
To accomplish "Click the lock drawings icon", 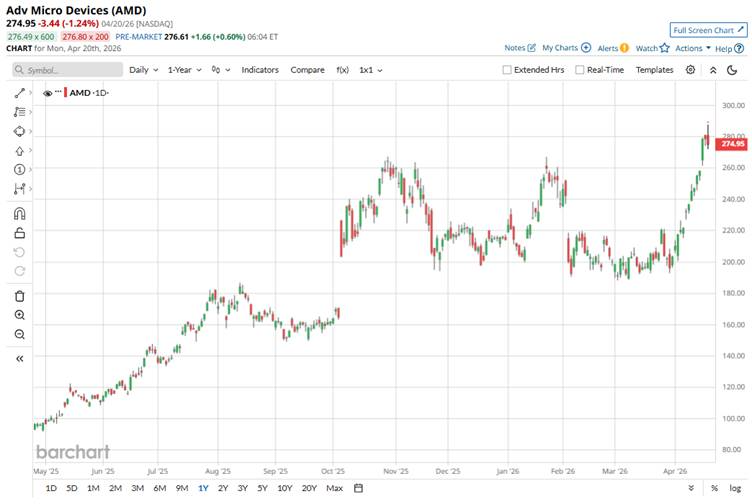I will 19,232.
